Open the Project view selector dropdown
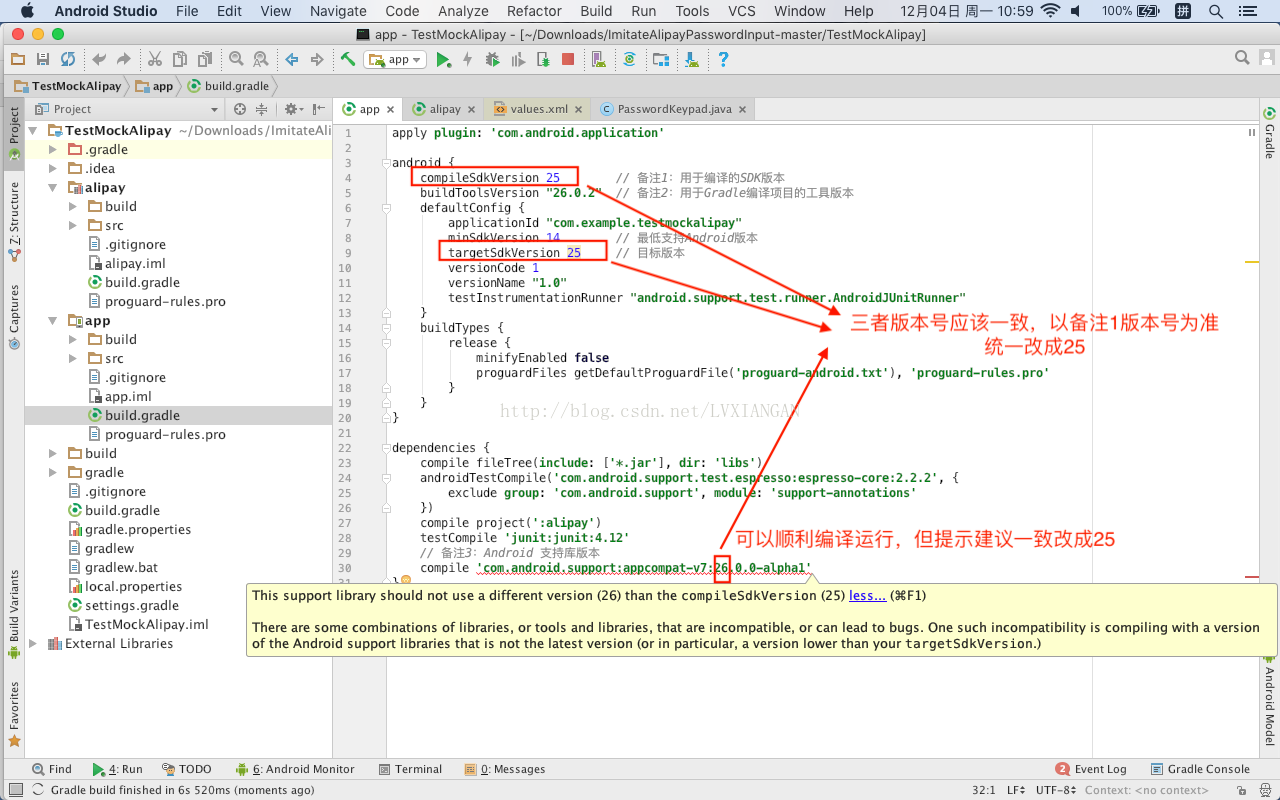This screenshot has width=1280, height=800. point(127,109)
